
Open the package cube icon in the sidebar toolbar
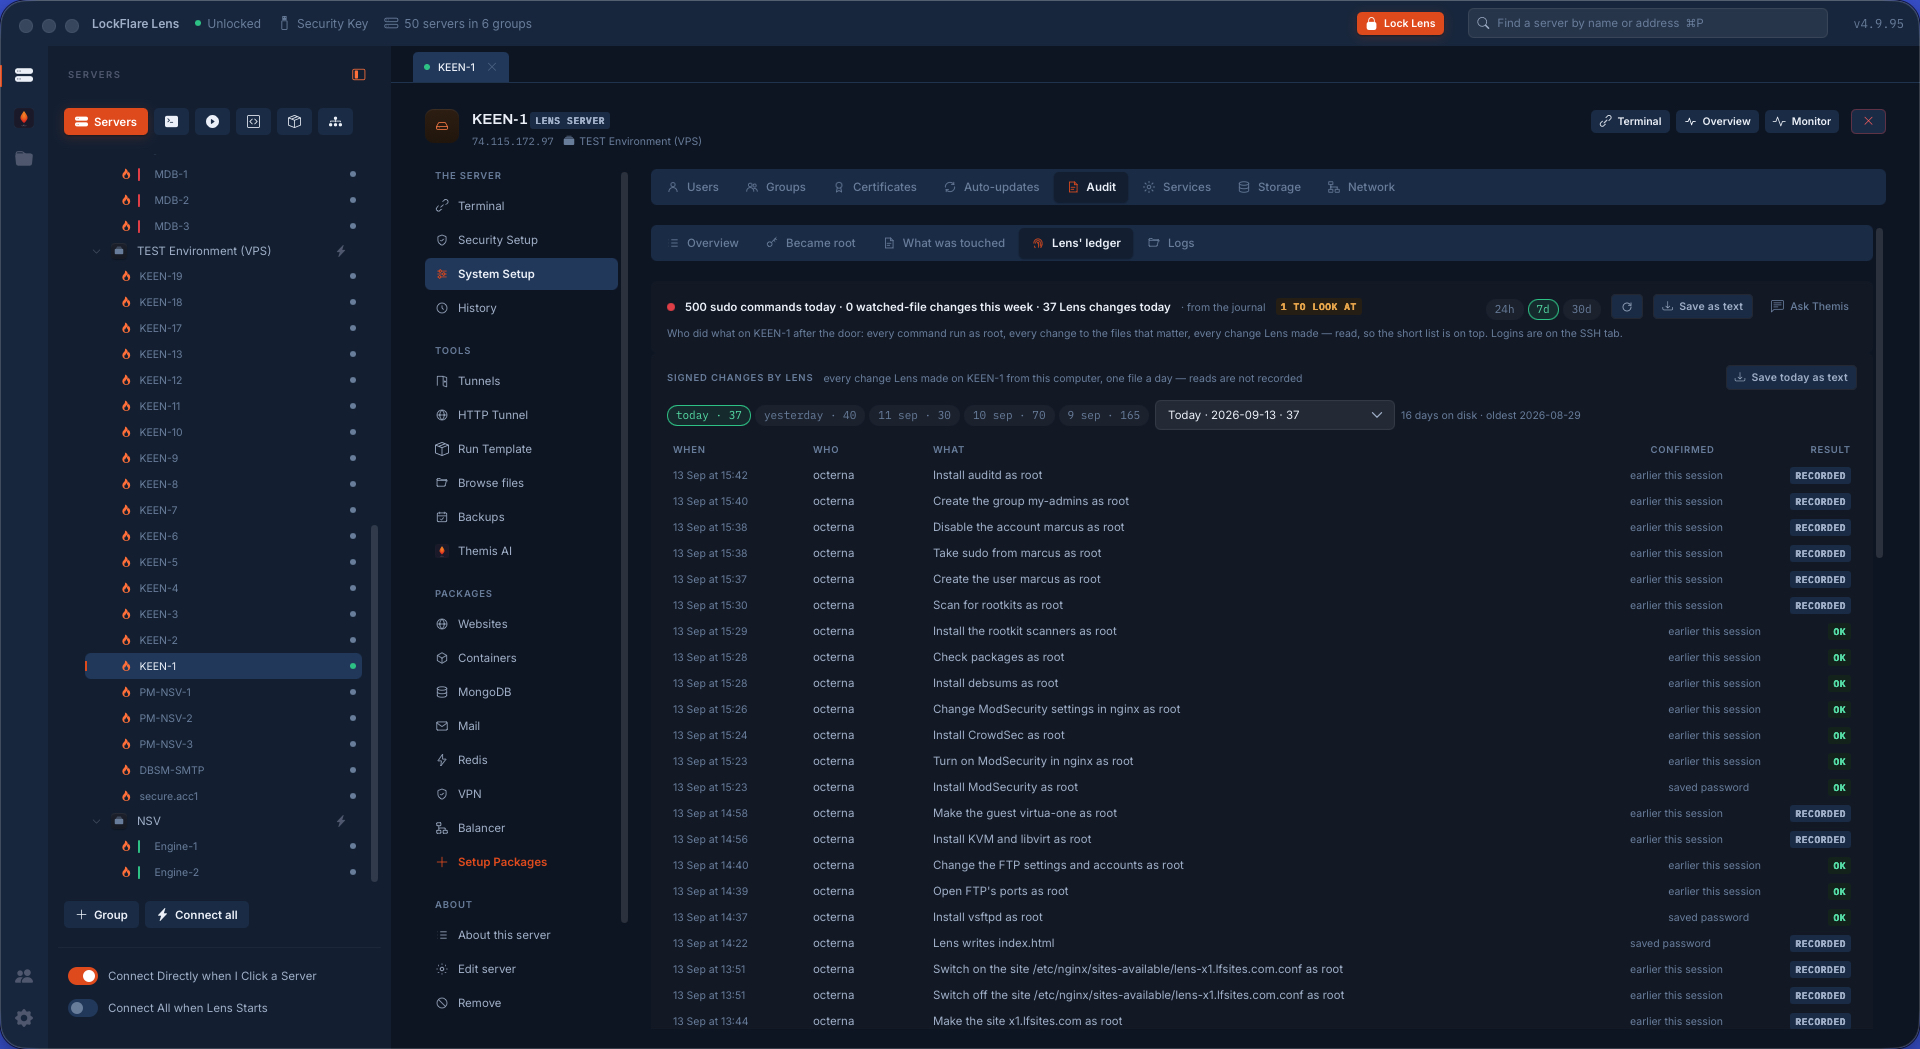(x=295, y=122)
